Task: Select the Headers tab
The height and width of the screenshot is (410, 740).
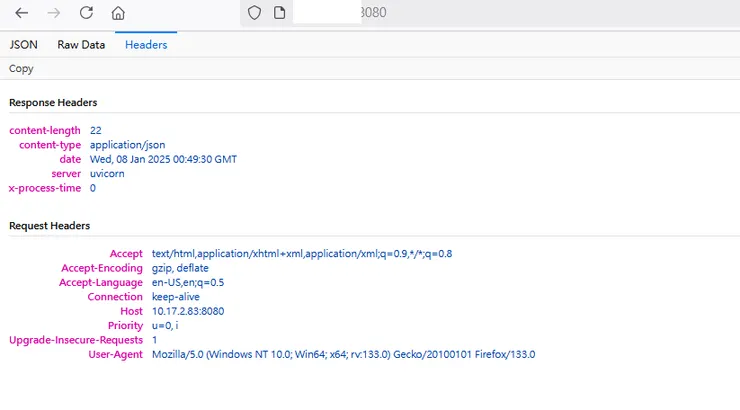Action: (146, 45)
